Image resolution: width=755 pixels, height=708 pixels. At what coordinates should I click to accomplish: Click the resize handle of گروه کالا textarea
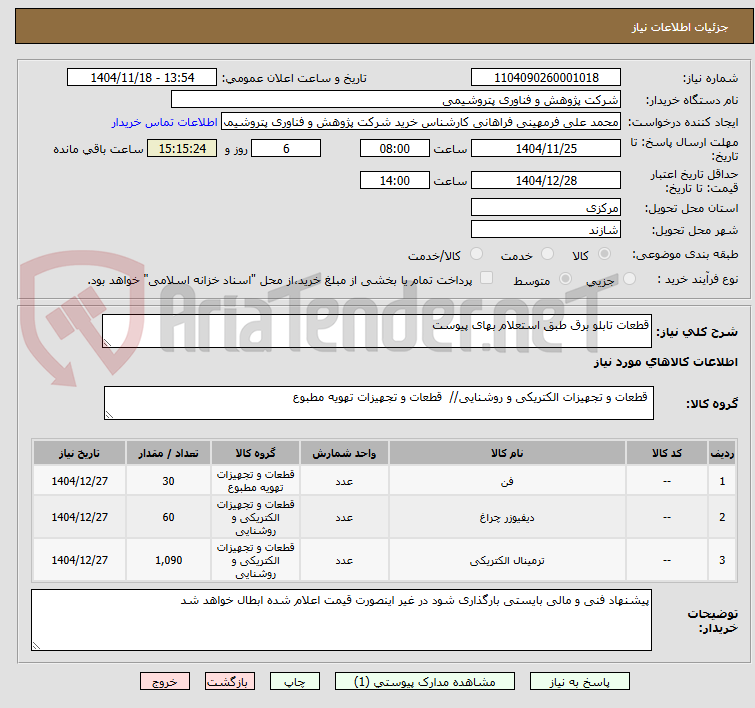coord(109,415)
